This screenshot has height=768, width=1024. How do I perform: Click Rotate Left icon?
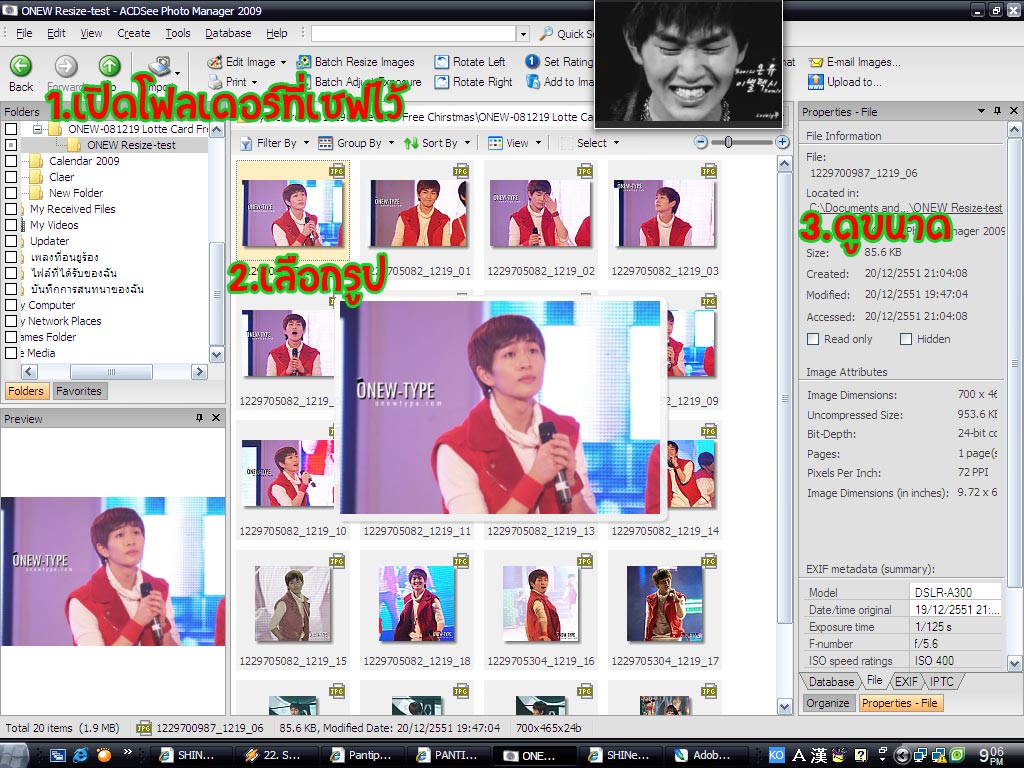[x=441, y=62]
